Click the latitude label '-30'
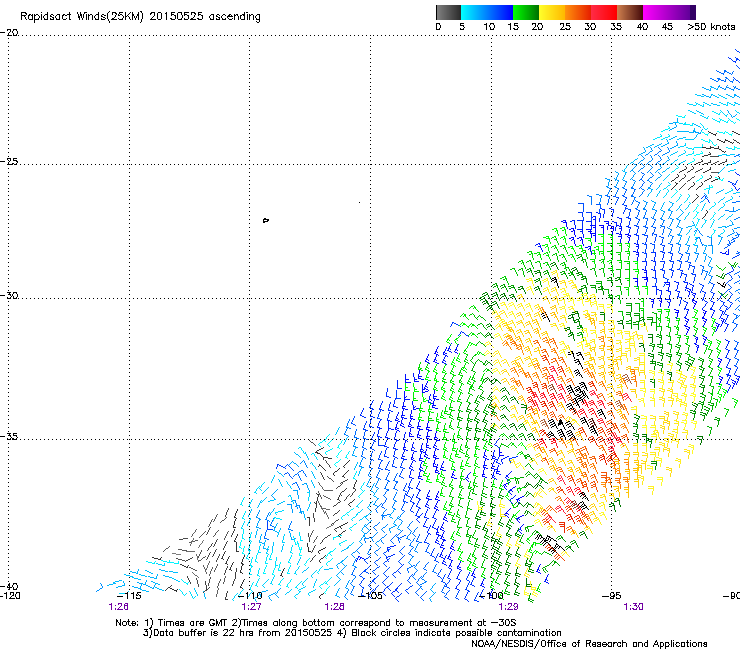740x650 pixels. (9, 295)
